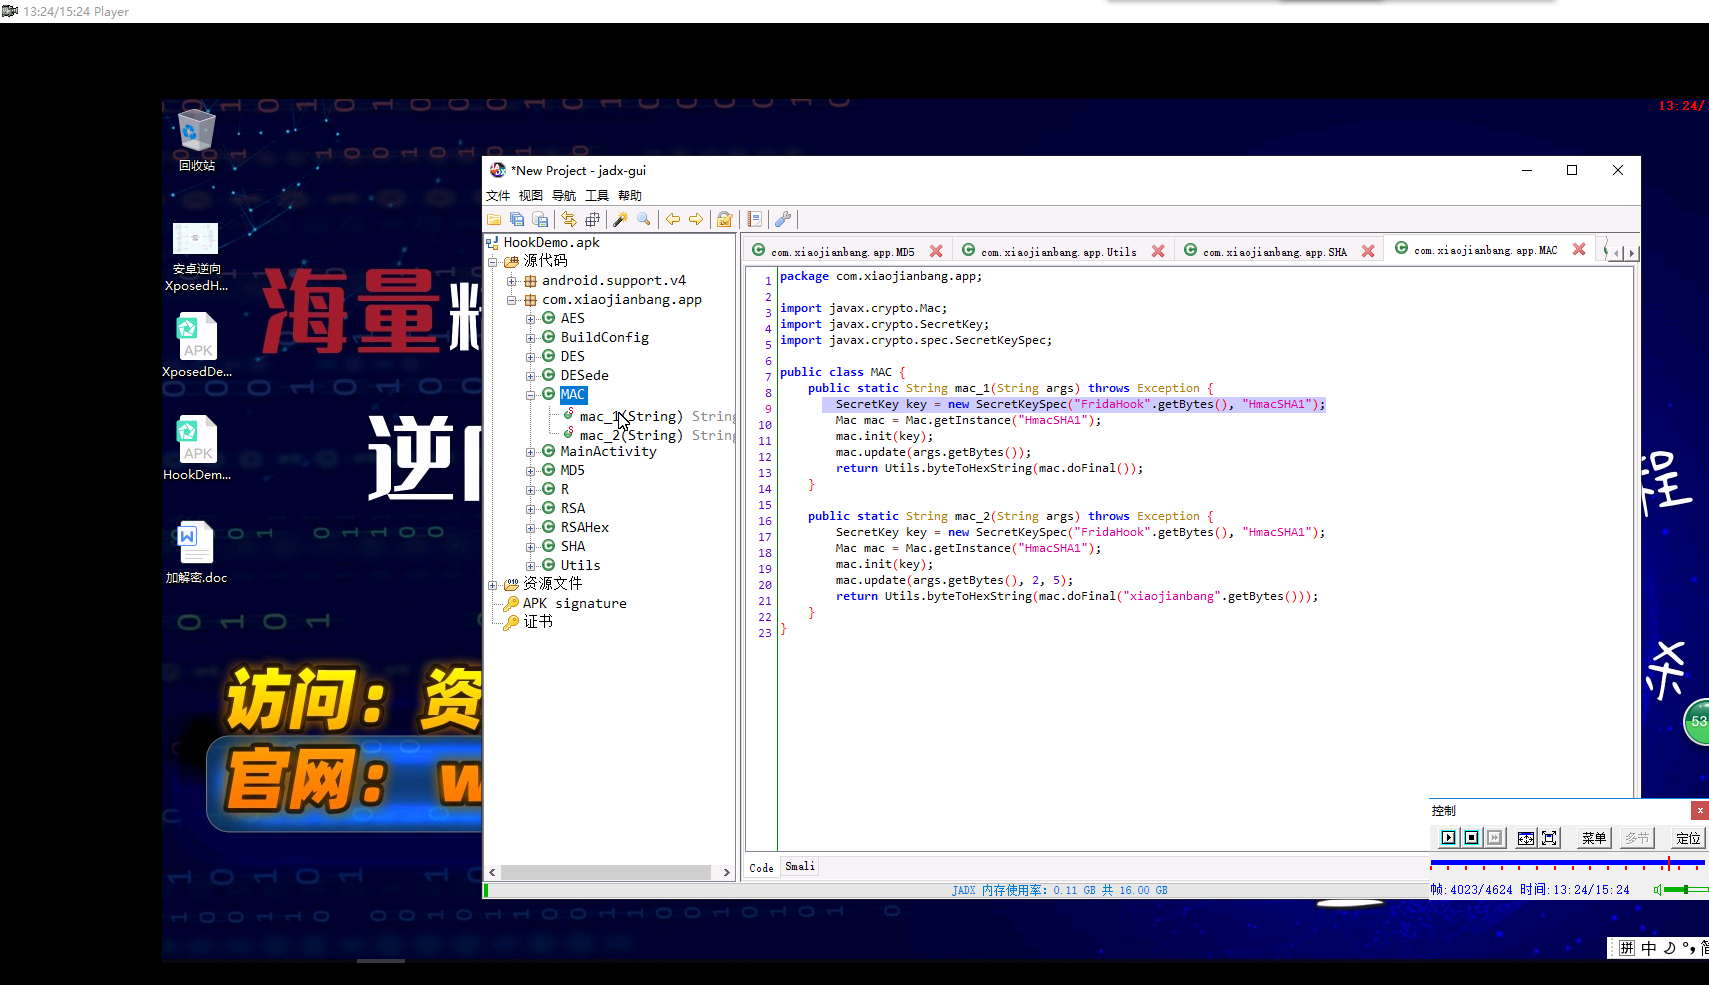Click tree horizontal scrollbar right arrow
Screen dimensions: 1709x985
click(x=727, y=872)
